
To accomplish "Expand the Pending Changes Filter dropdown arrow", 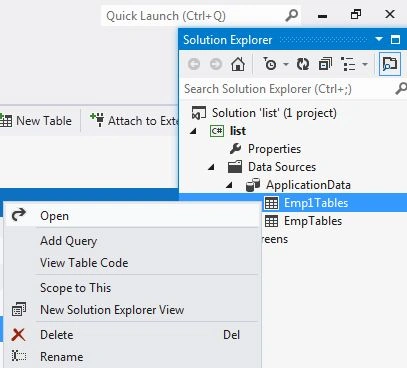I will click(x=286, y=64).
